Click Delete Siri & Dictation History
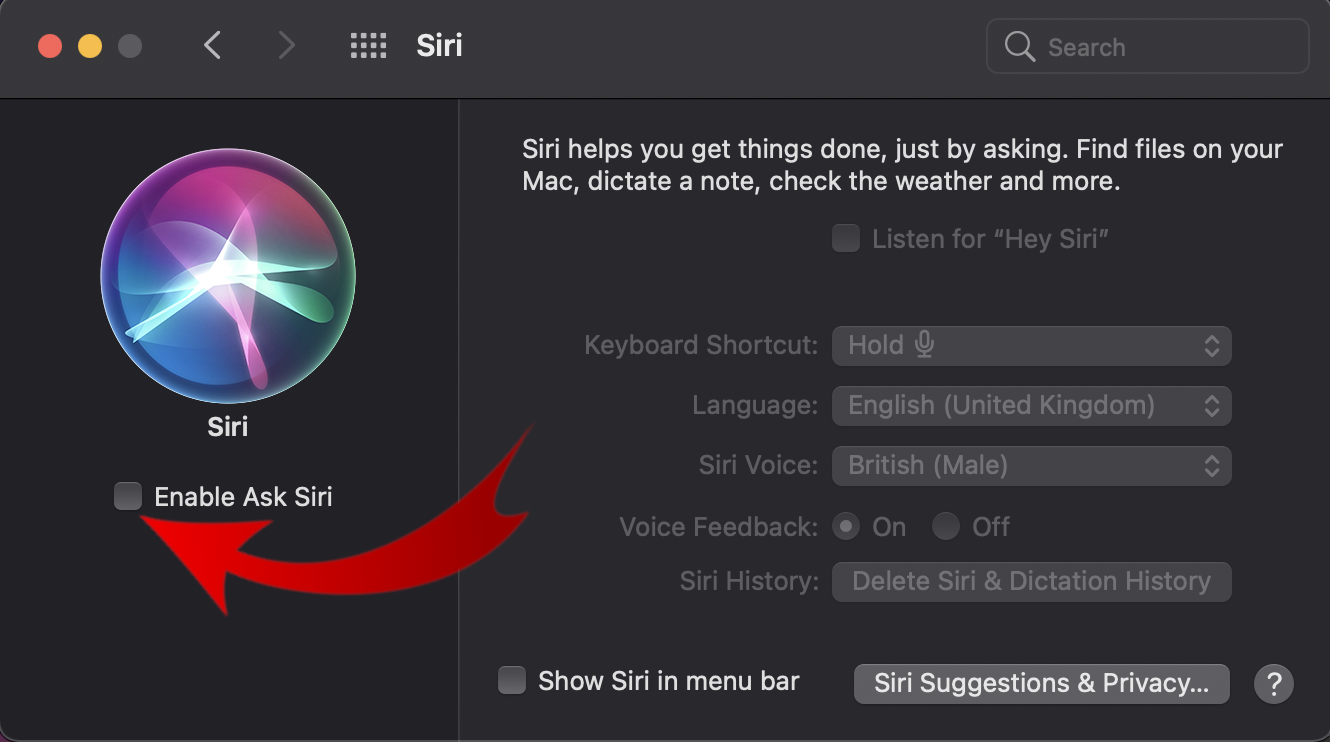1330x742 pixels. coord(1032,582)
